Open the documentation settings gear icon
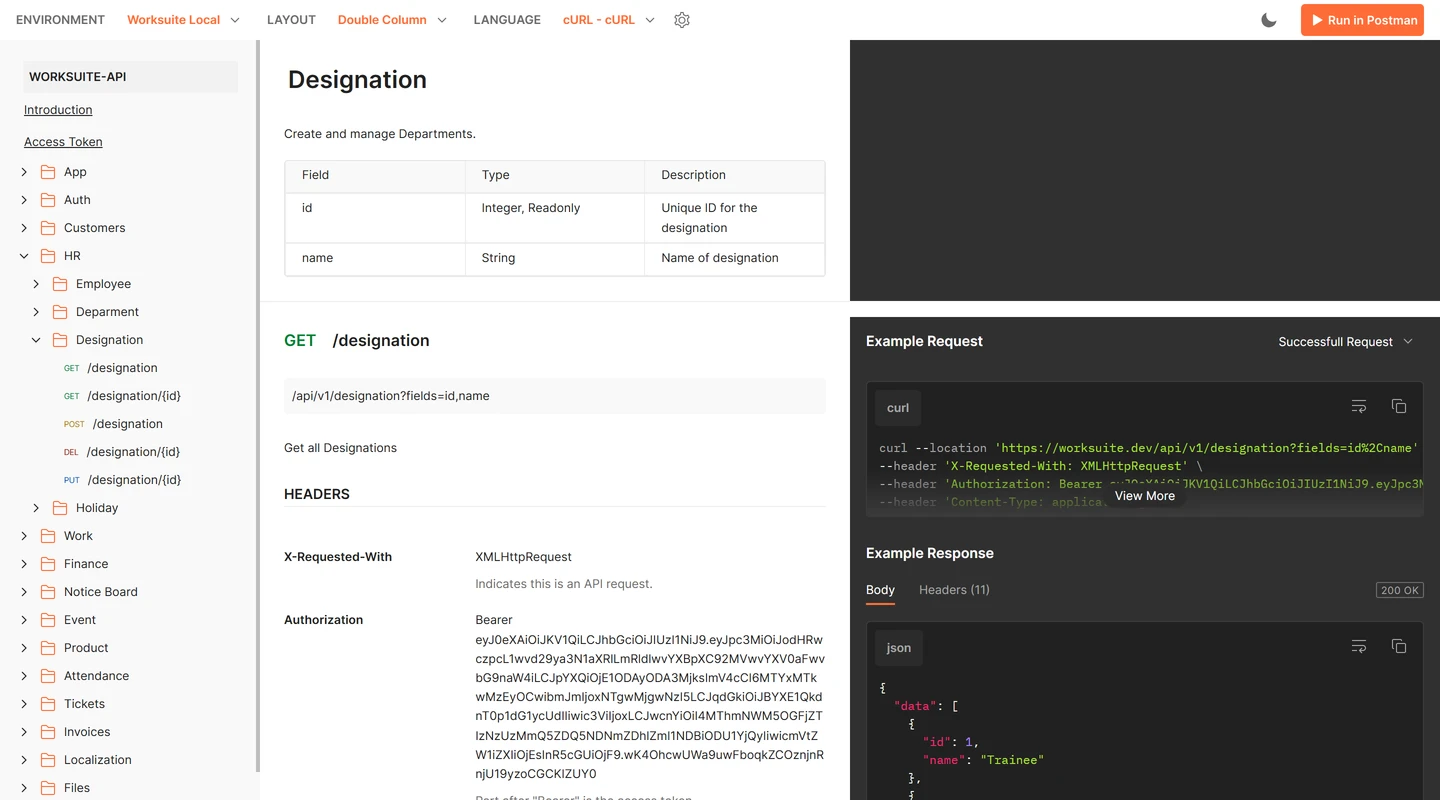The width and height of the screenshot is (1440, 800). point(682,20)
